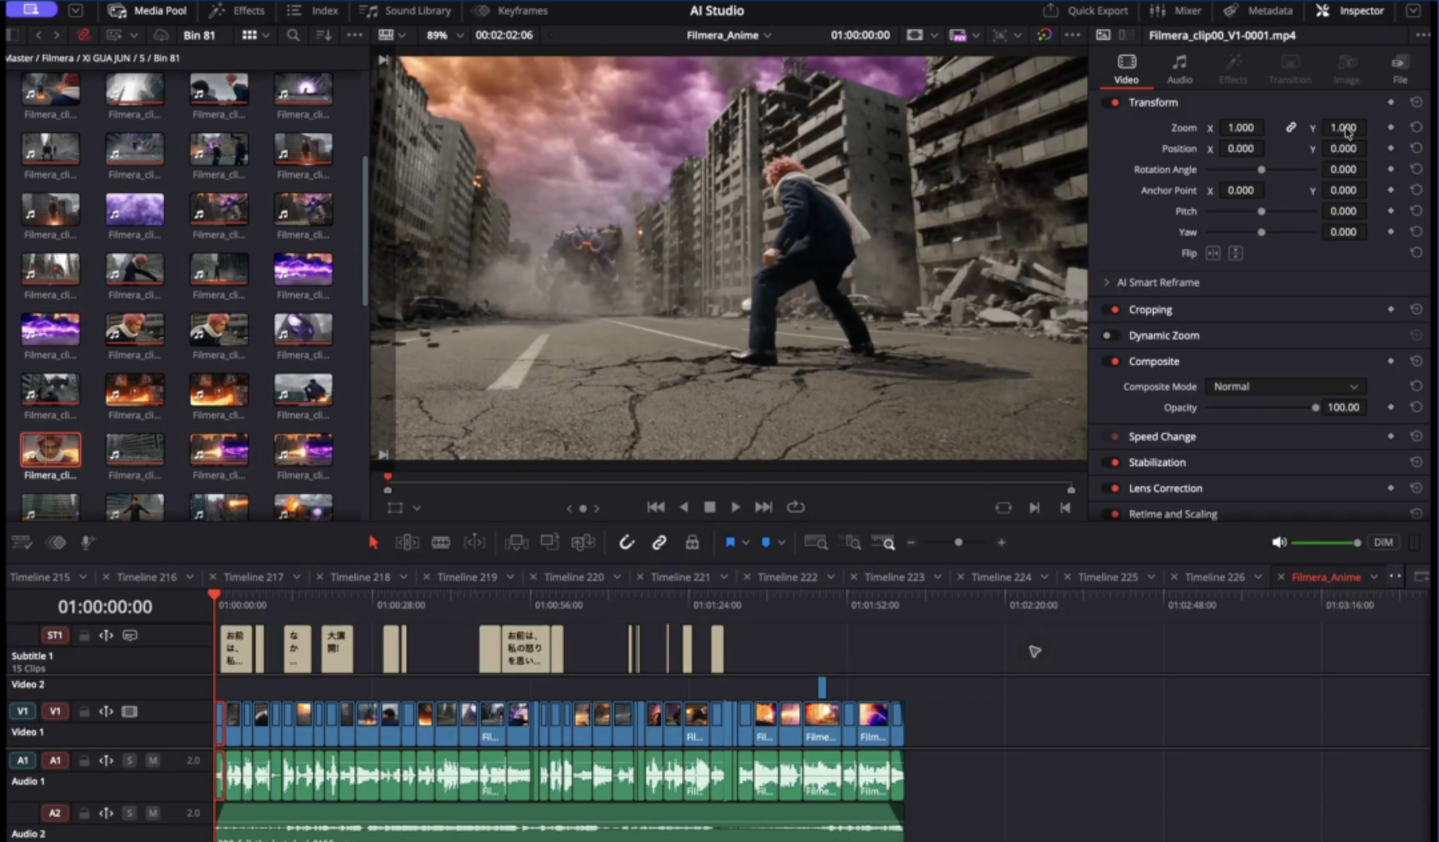1439x842 pixels.
Task: Switch to Audio tab in Inspector
Action: (x=1180, y=69)
